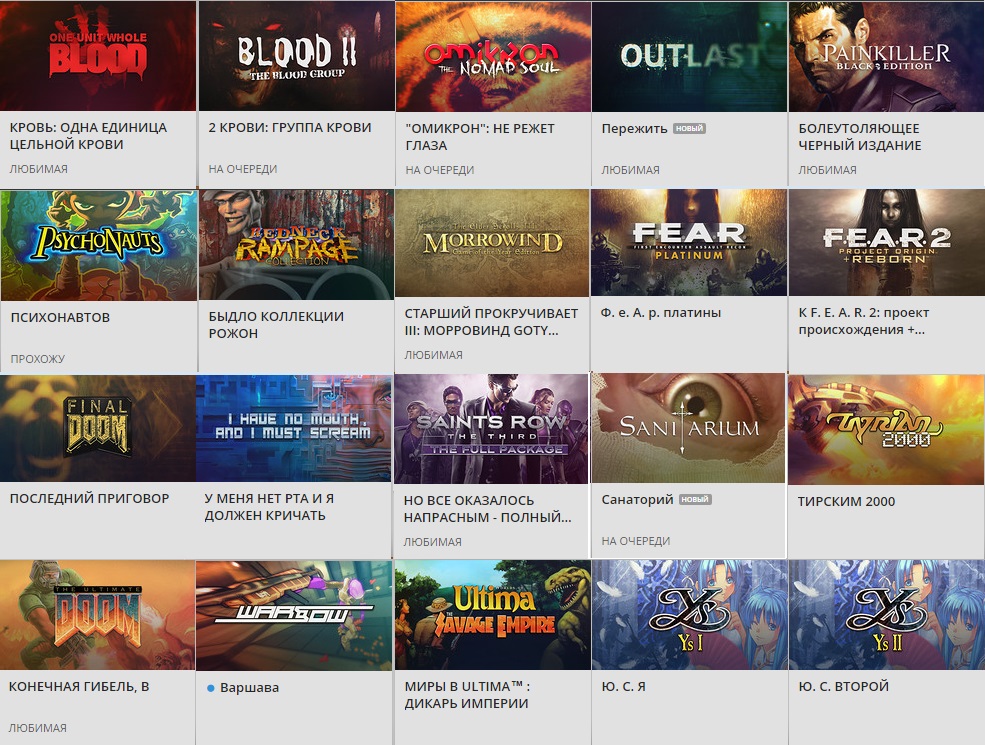Viewport: 985px width, 745px height.
Task: Click the blue status dot beside Варшава
Action: [x=211, y=688]
